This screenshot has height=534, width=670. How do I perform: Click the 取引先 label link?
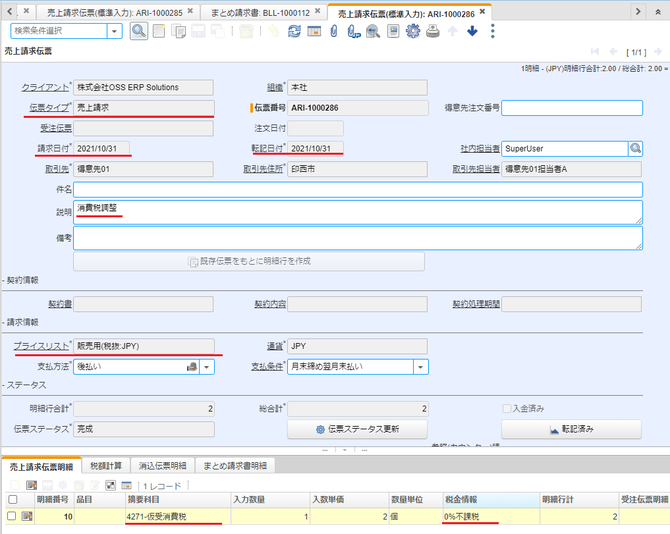click(x=57, y=169)
